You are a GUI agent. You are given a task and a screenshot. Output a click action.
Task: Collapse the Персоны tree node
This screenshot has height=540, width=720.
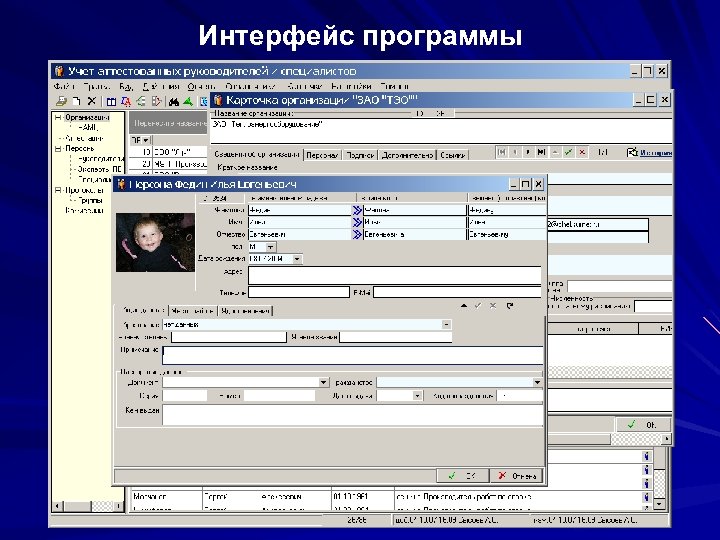click(x=58, y=149)
